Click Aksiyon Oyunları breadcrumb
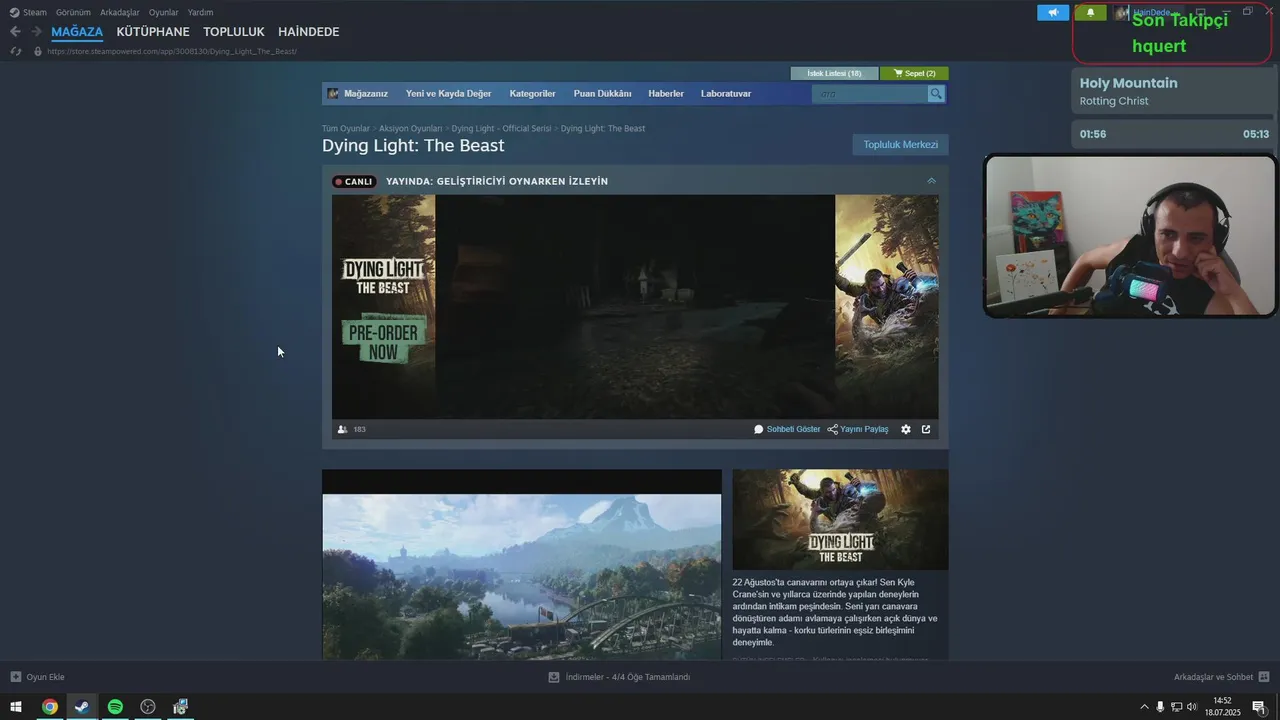This screenshot has width=1280, height=720. pyautogui.click(x=410, y=128)
